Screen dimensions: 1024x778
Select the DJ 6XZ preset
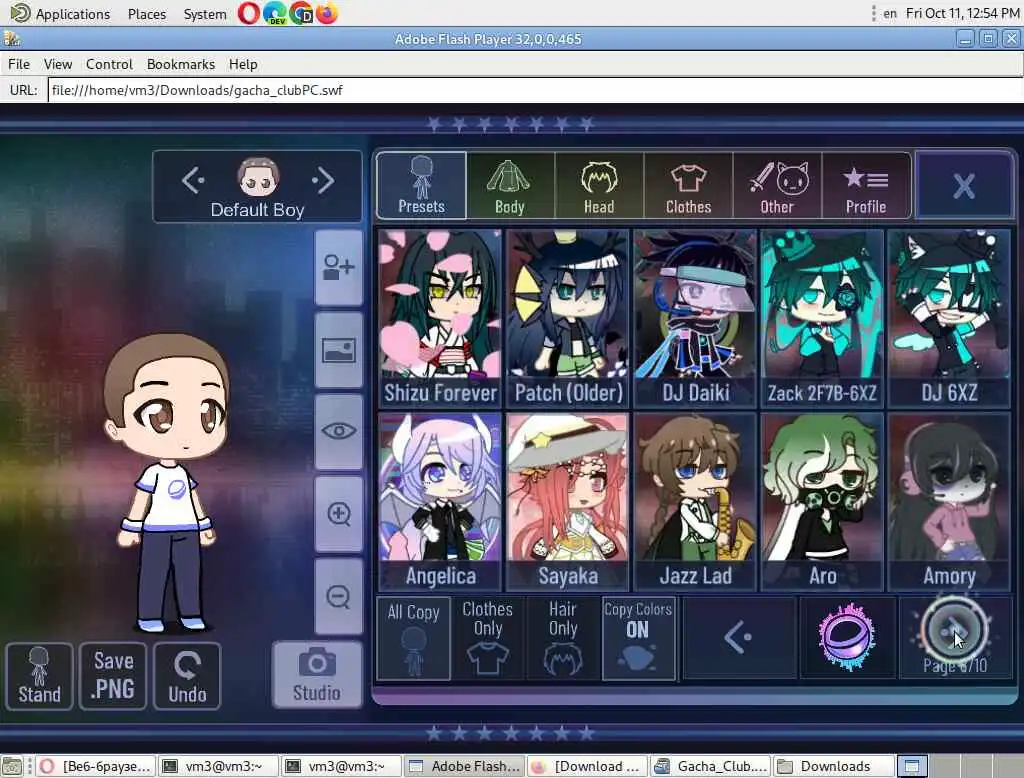pyautogui.click(x=950, y=318)
